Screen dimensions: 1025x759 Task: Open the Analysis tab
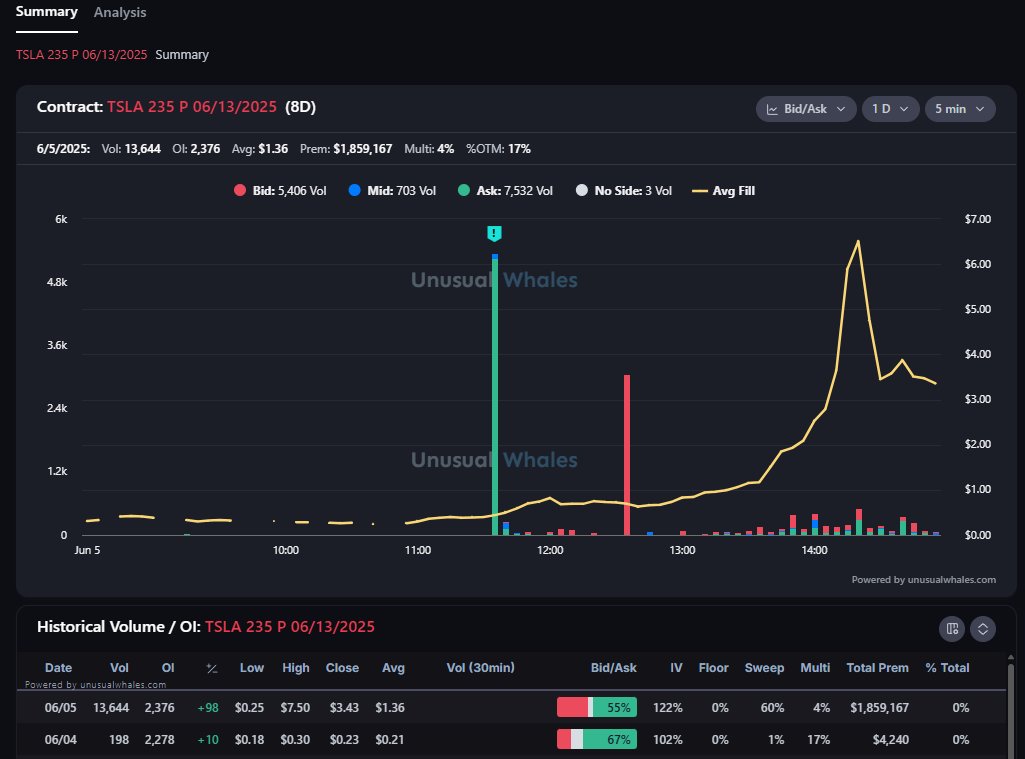click(x=120, y=12)
